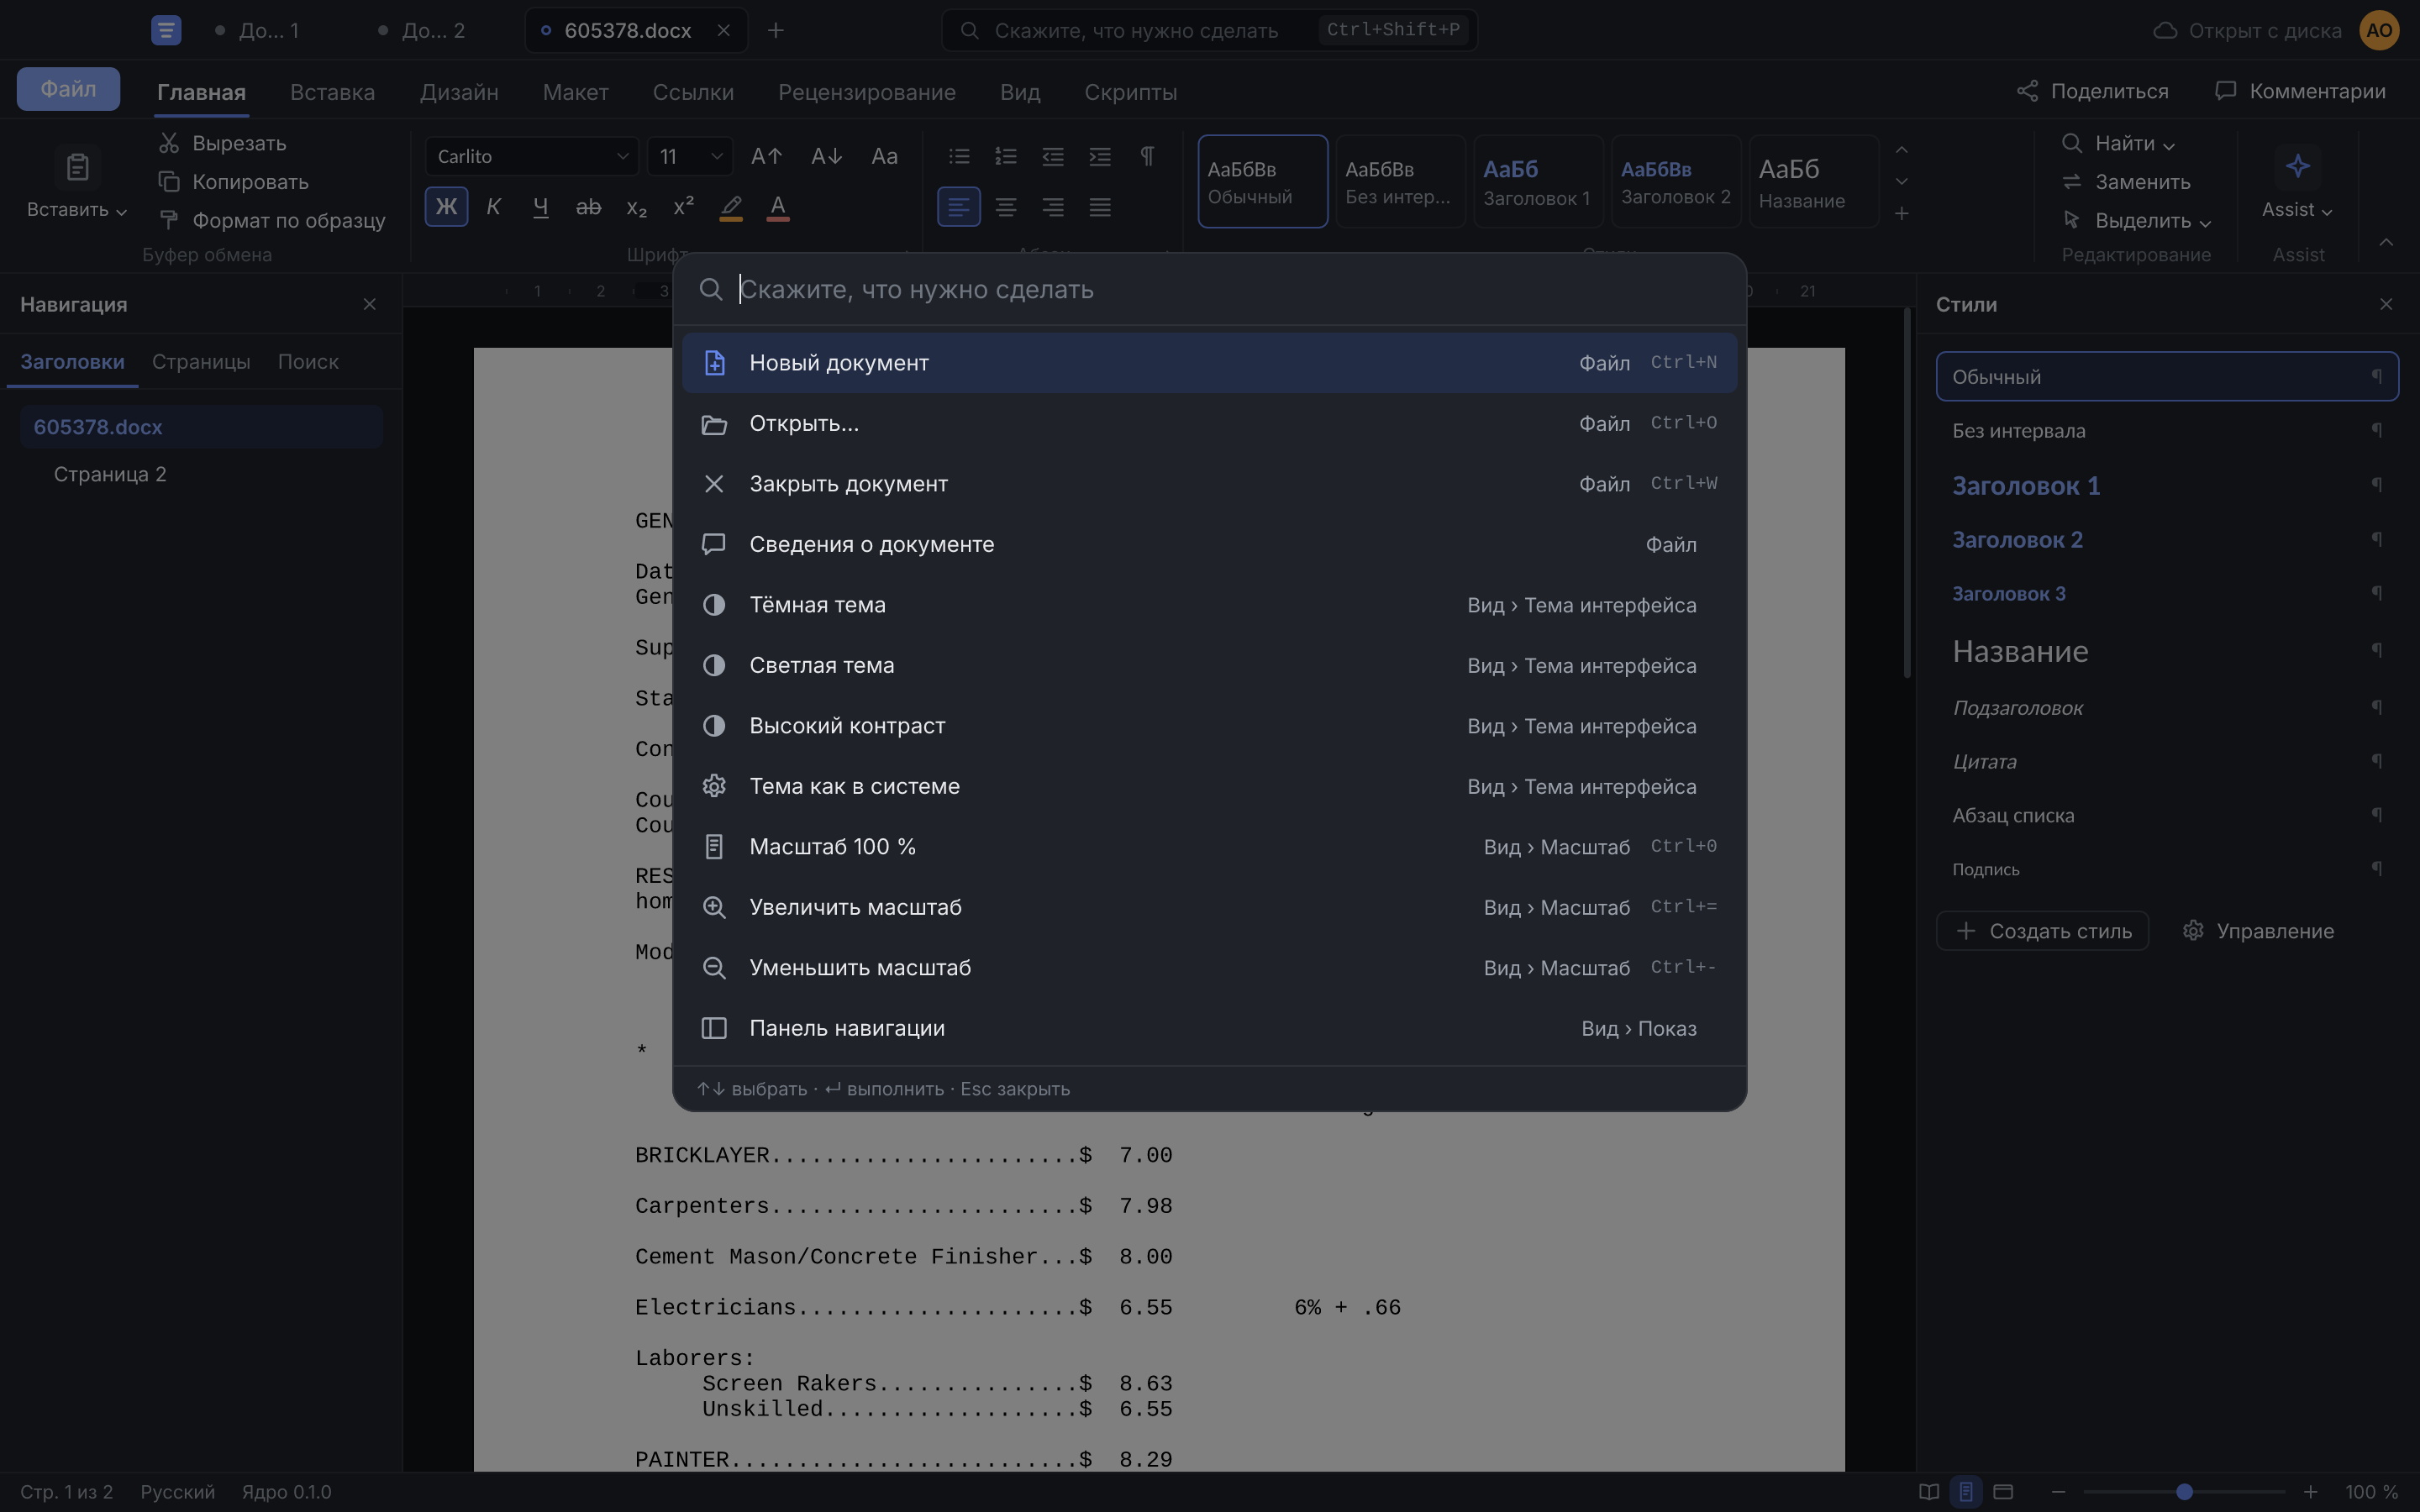Switch to the Вставка ribbon tab
Image resolution: width=2420 pixels, height=1512 pixels.
[332, 92]
